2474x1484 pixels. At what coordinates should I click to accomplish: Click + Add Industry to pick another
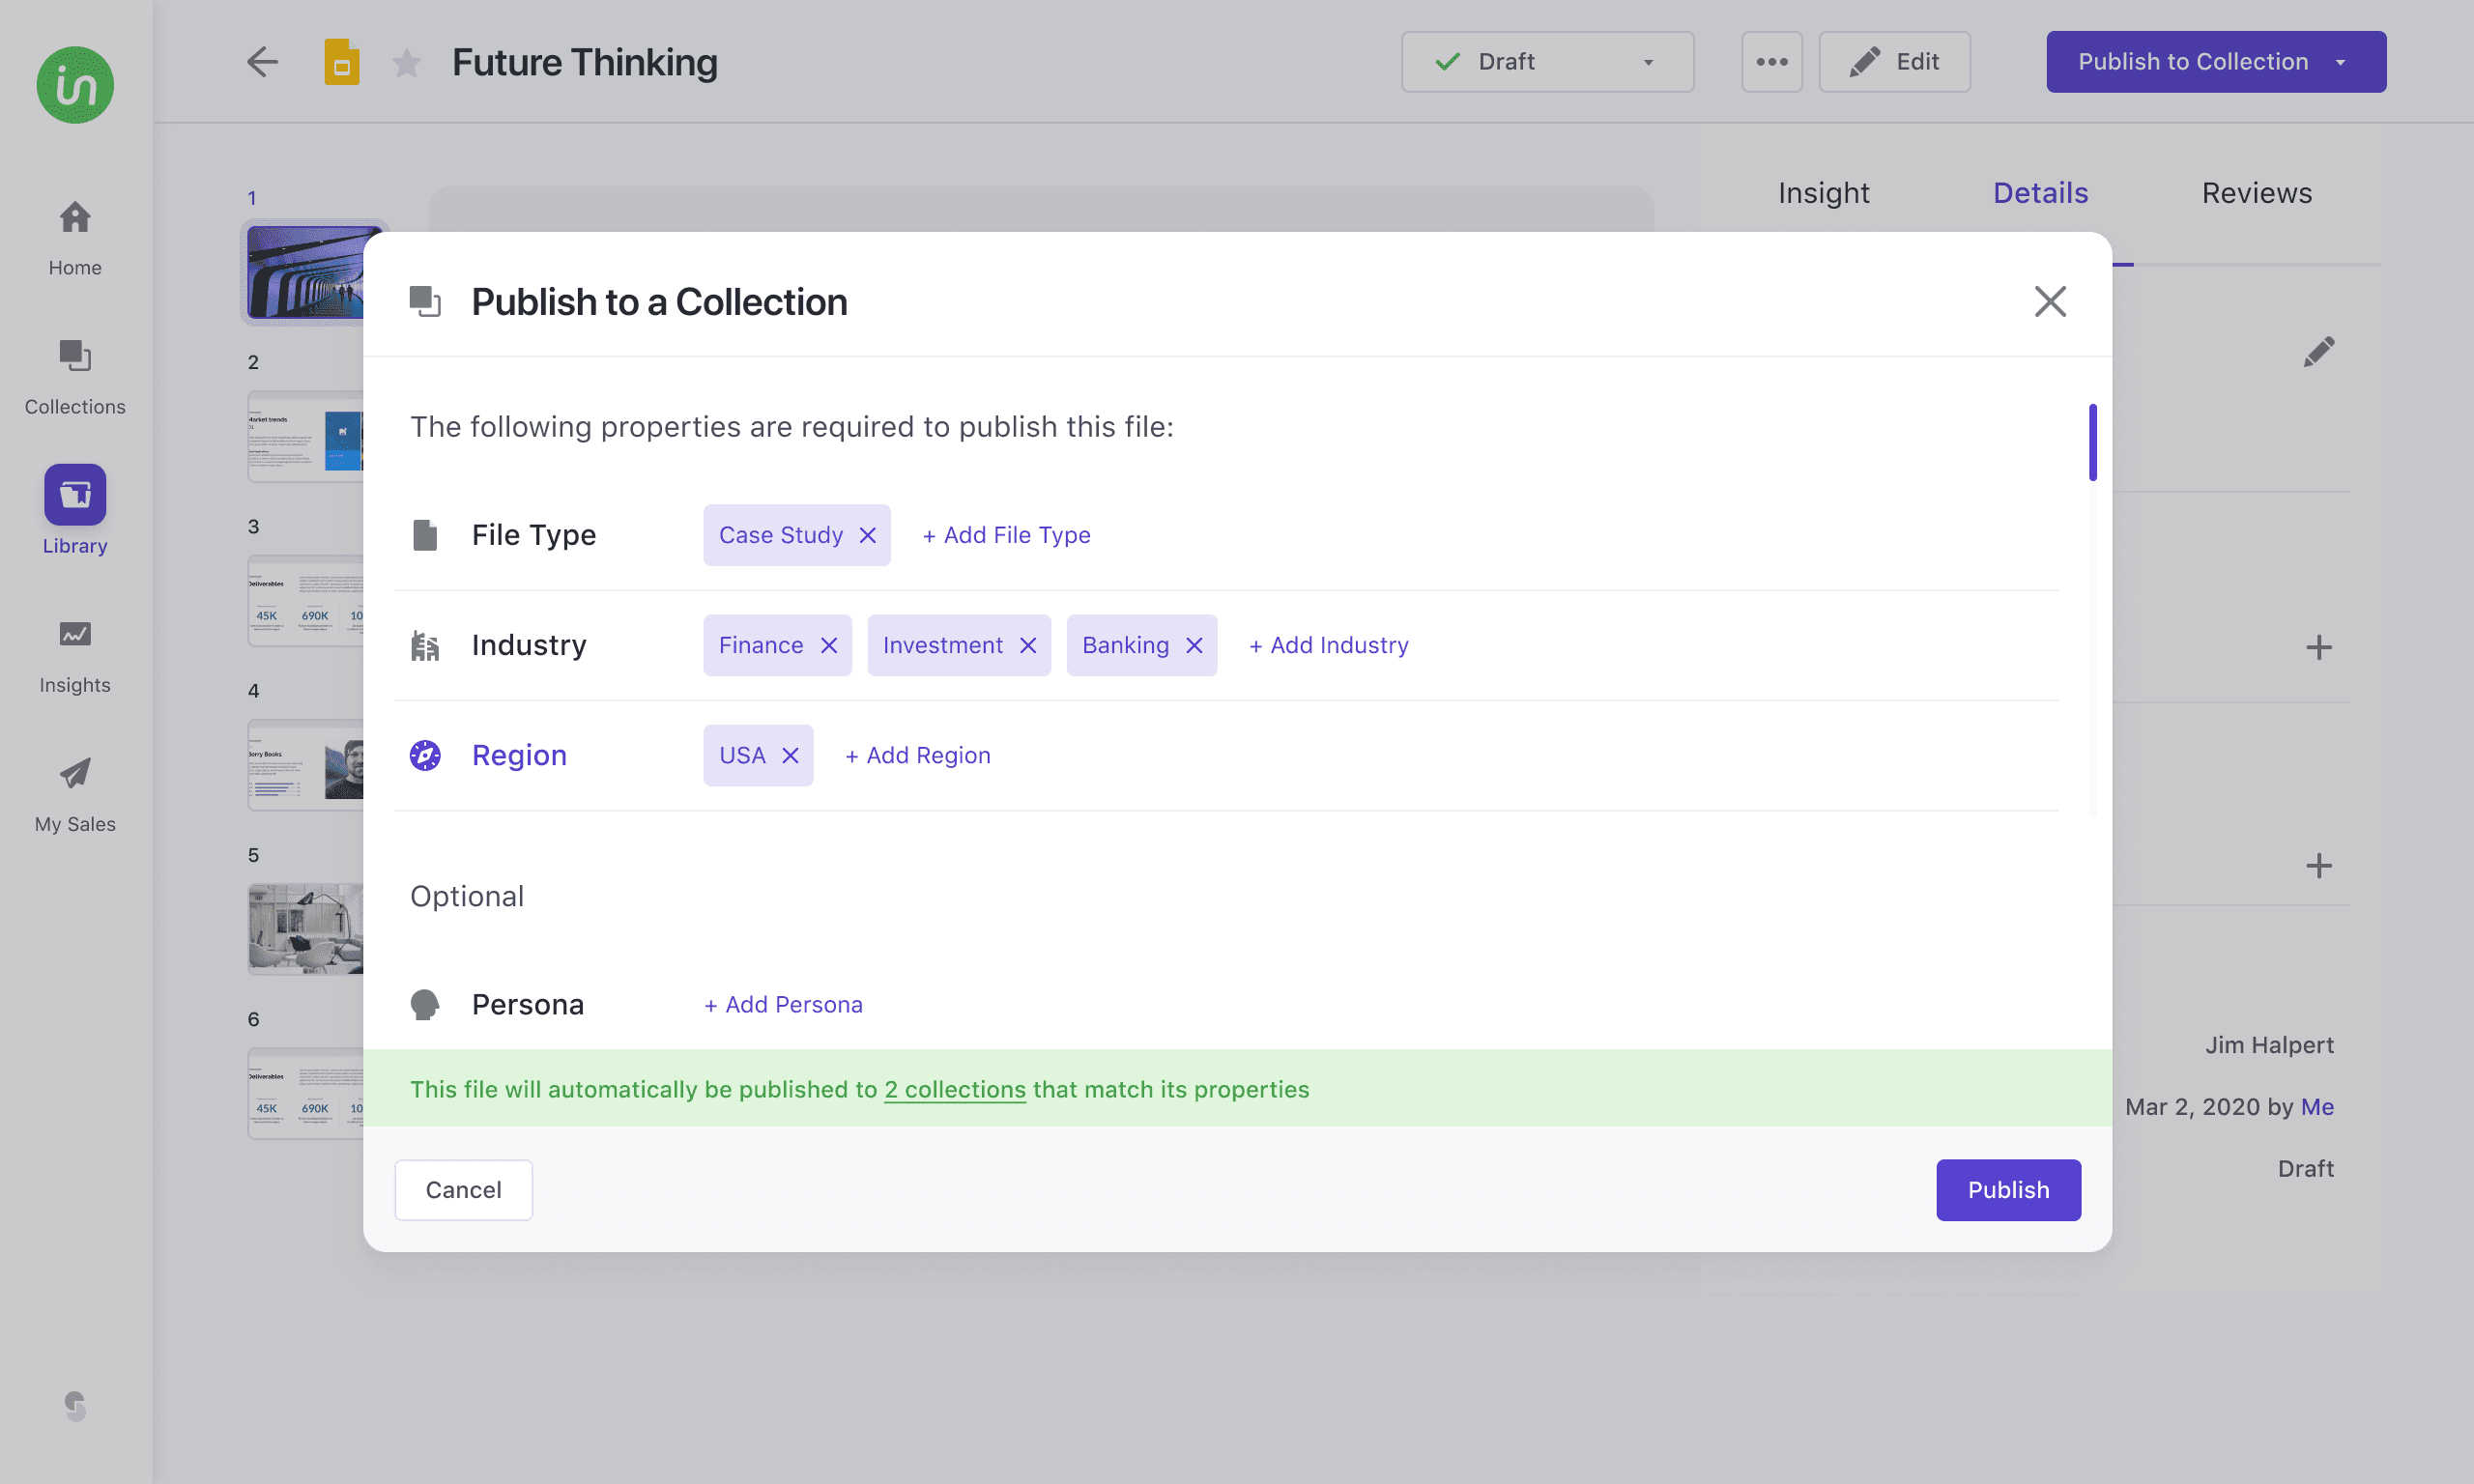(1329, 645)
